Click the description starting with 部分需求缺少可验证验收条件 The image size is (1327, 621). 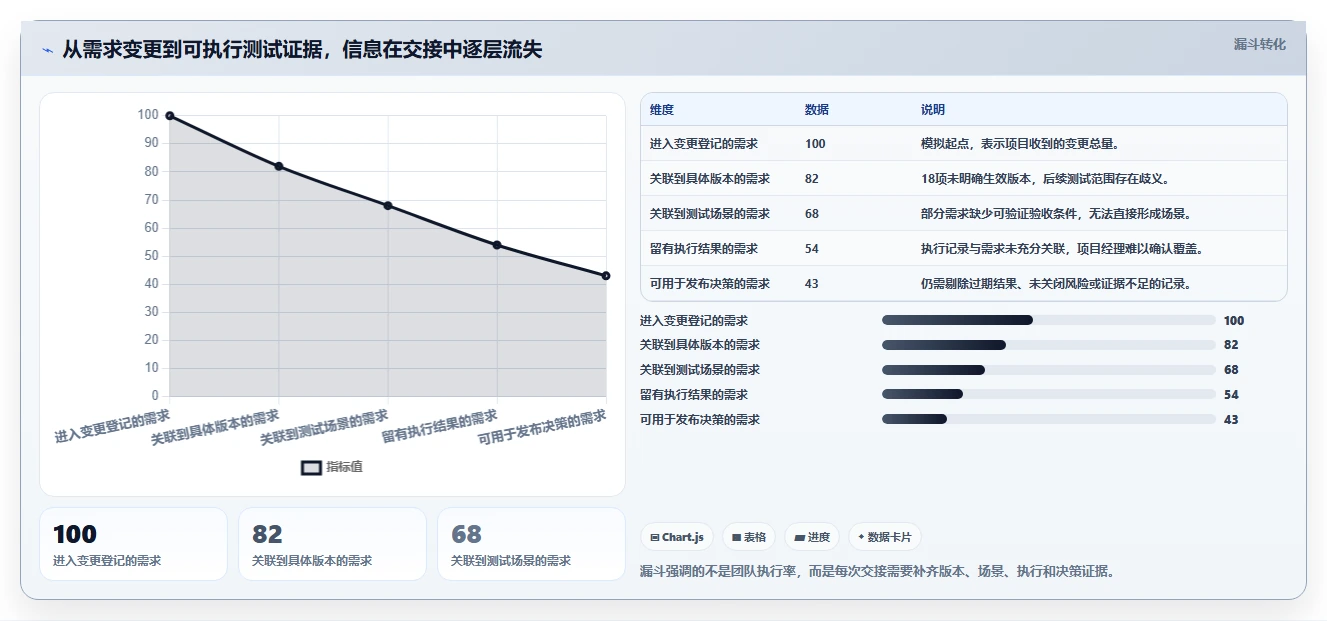[x=1057, y=214]
